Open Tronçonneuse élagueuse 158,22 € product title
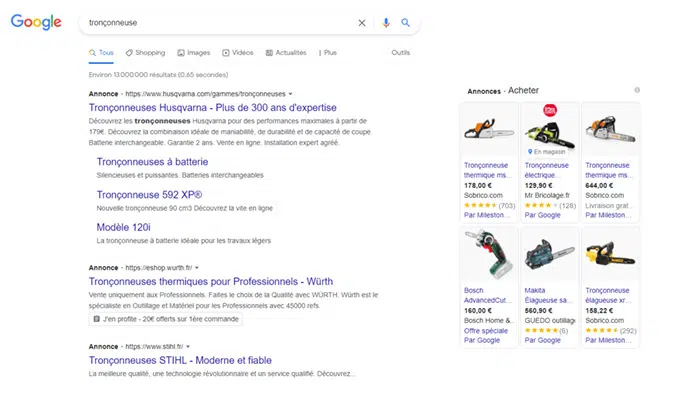Viewport: 689px width, 397px height. pyautogui.click(x=609, y=295)
